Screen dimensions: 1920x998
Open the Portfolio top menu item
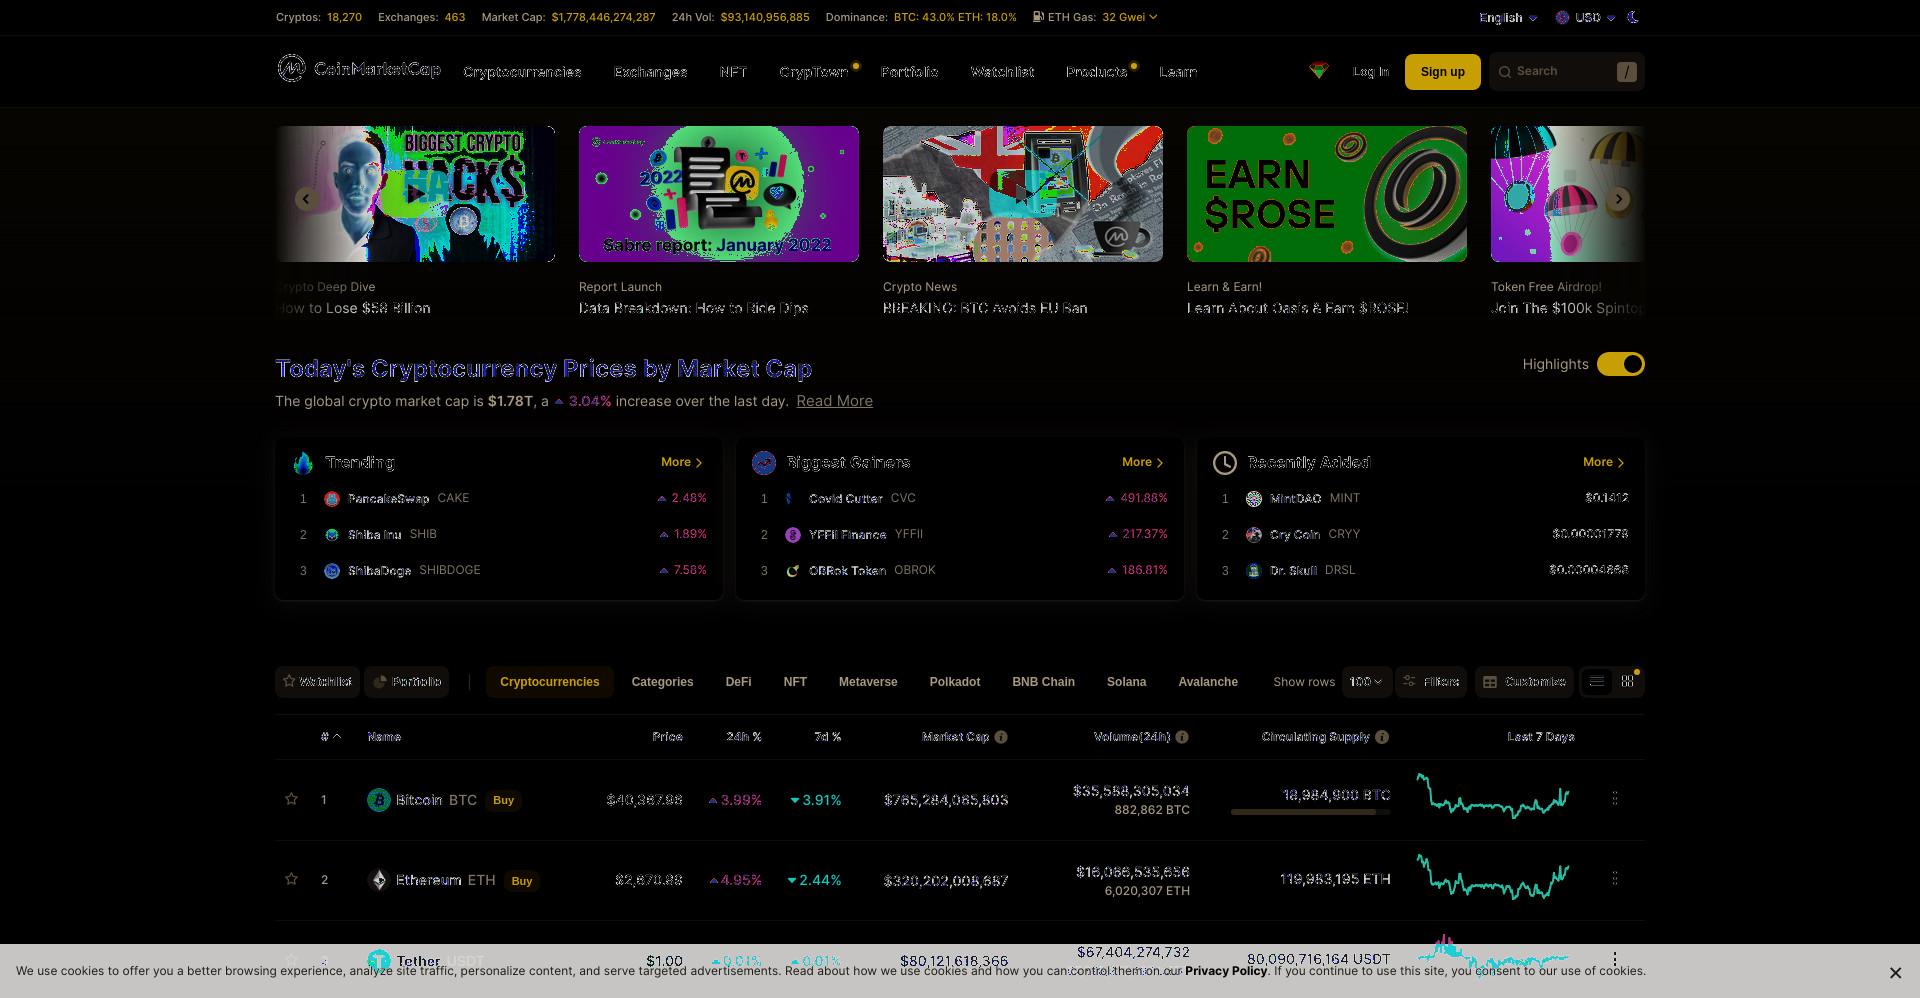[x=909, y=72]
